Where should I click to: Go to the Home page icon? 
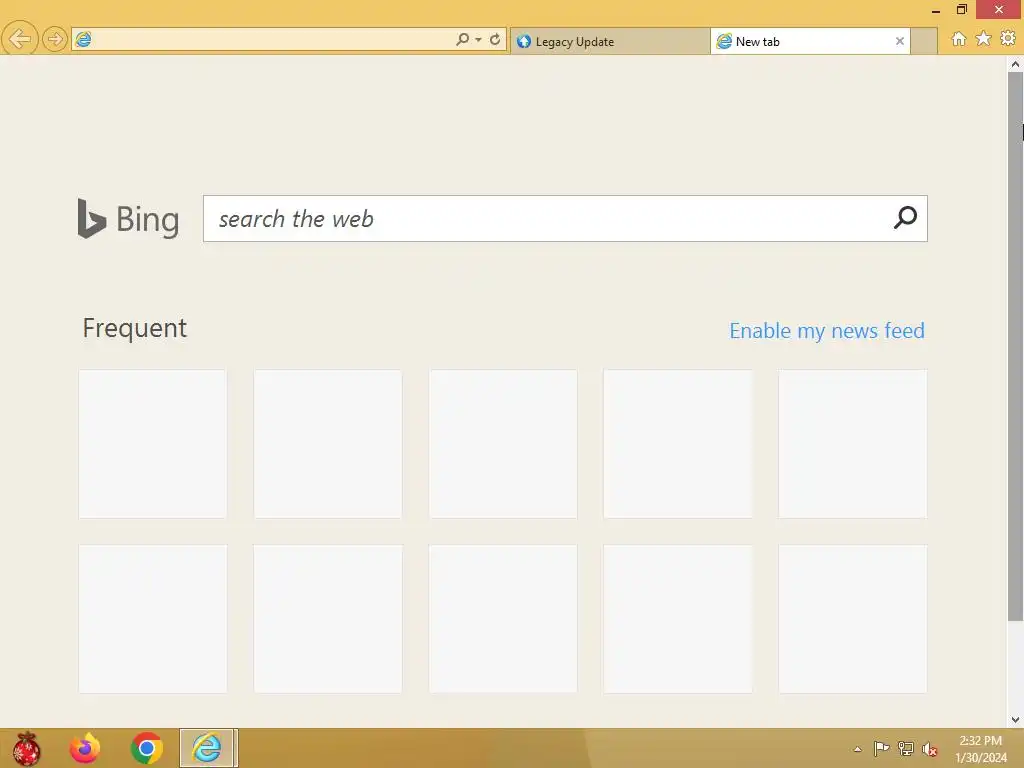(x=959, y=39)
